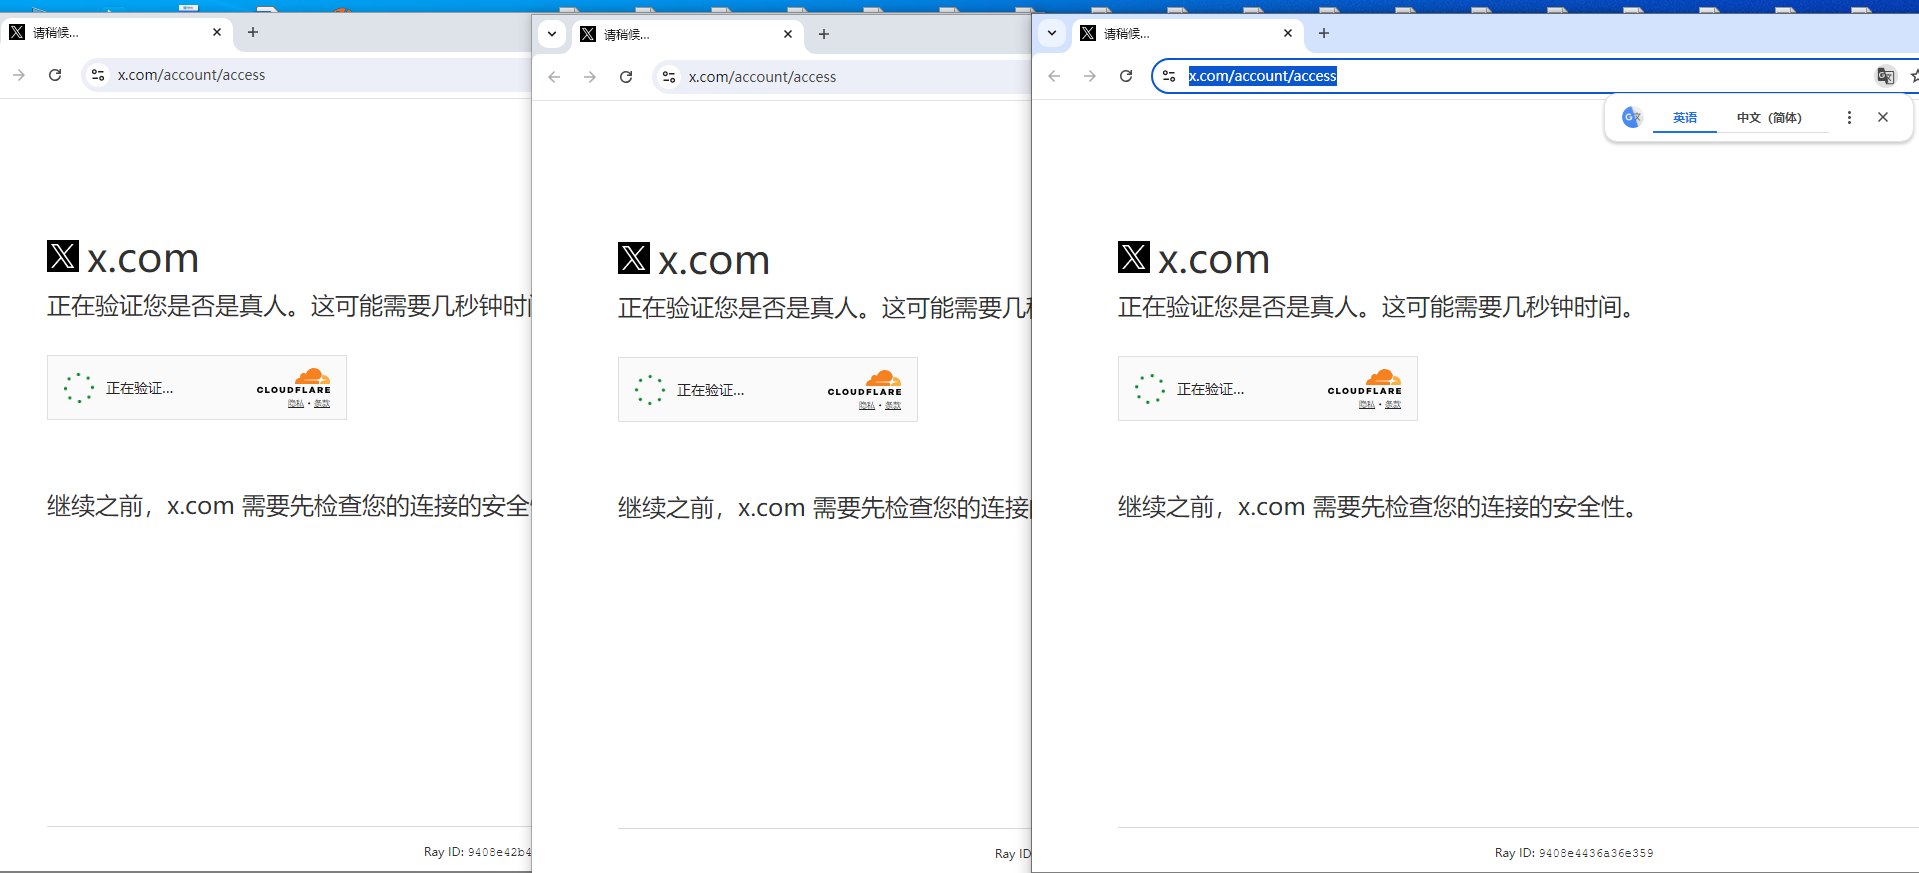Click the Google Translate logo in the popup
The width and height of the screenshot is (1919, 873).
coord(1632,117)
